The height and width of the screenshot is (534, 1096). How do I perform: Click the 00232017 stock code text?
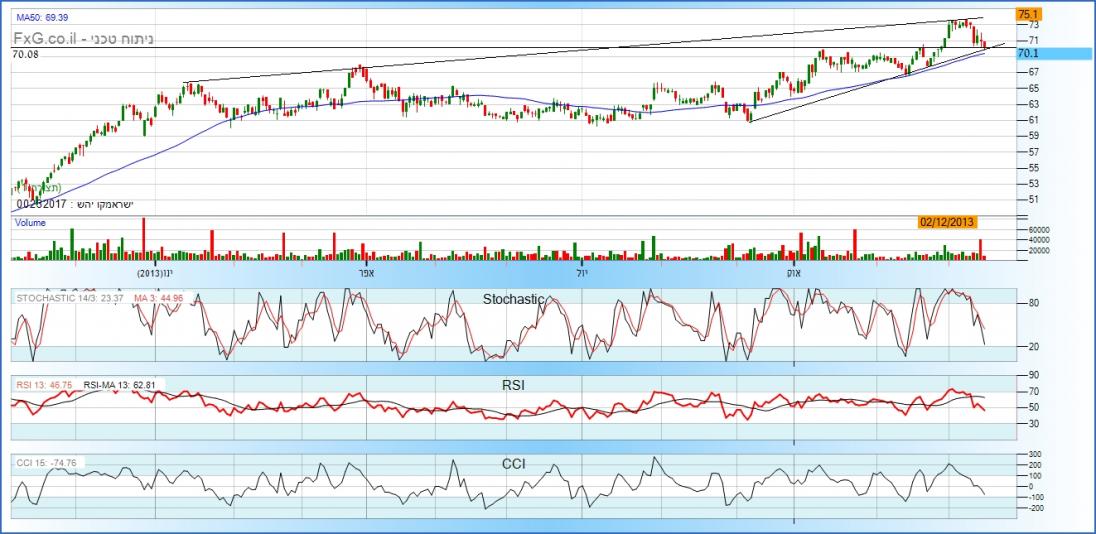pyautogui.click(x=41, y=204)
